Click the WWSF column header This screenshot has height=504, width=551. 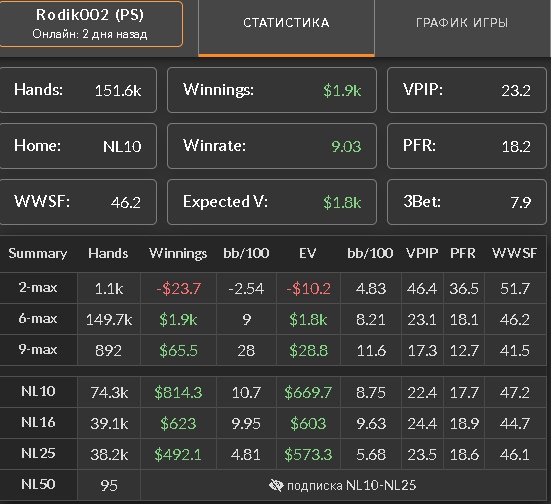(x=514, y=253)
